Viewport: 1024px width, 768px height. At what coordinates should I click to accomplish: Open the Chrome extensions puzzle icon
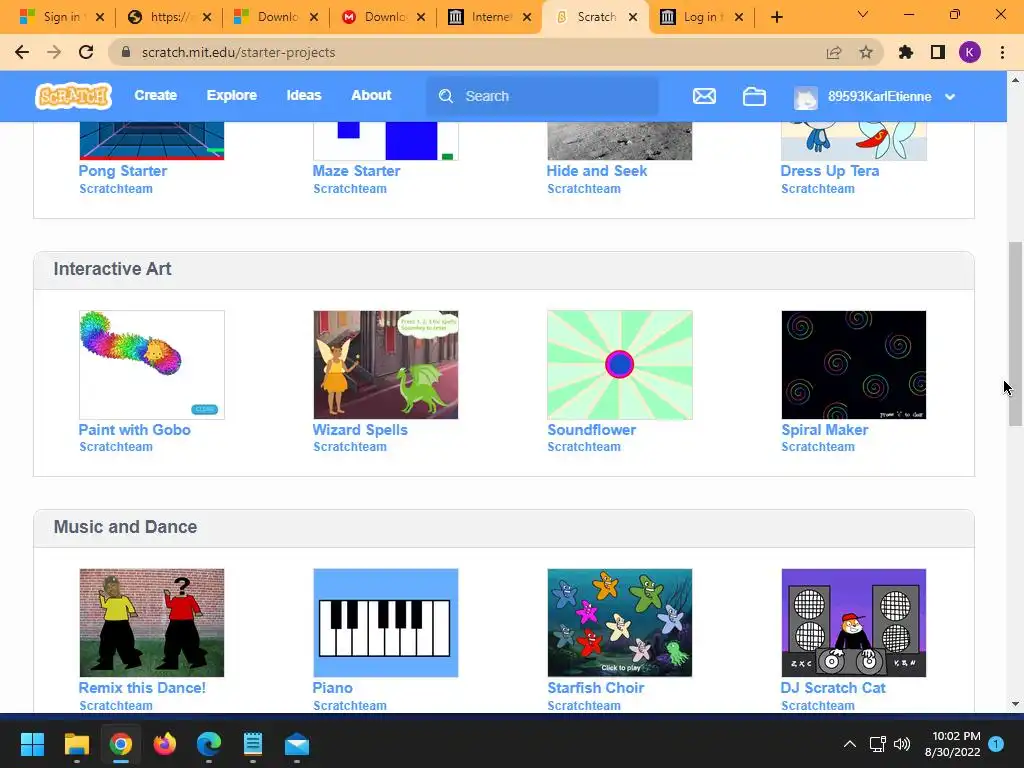coord(906,52)
